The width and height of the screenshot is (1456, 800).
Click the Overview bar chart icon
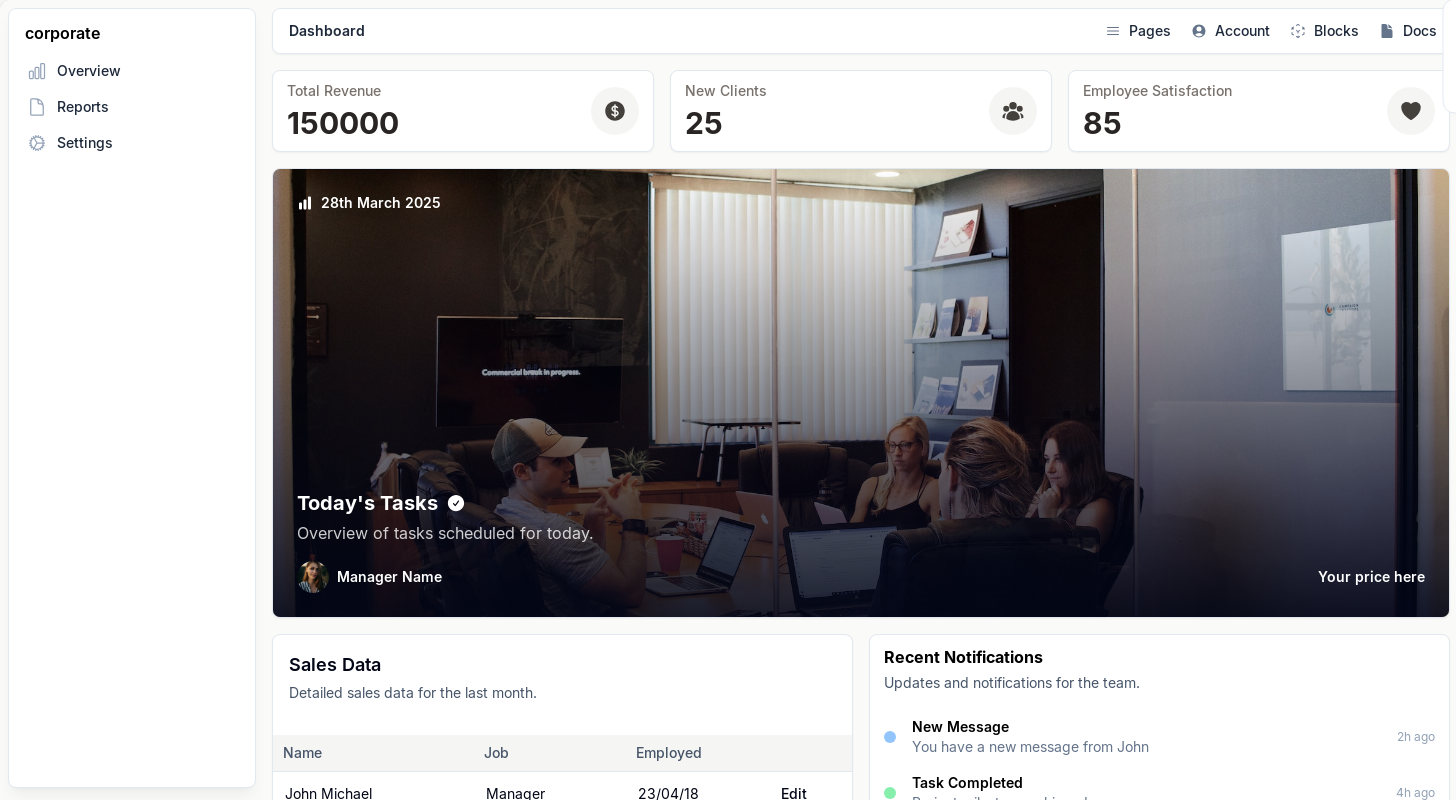(x=37, y=71)
